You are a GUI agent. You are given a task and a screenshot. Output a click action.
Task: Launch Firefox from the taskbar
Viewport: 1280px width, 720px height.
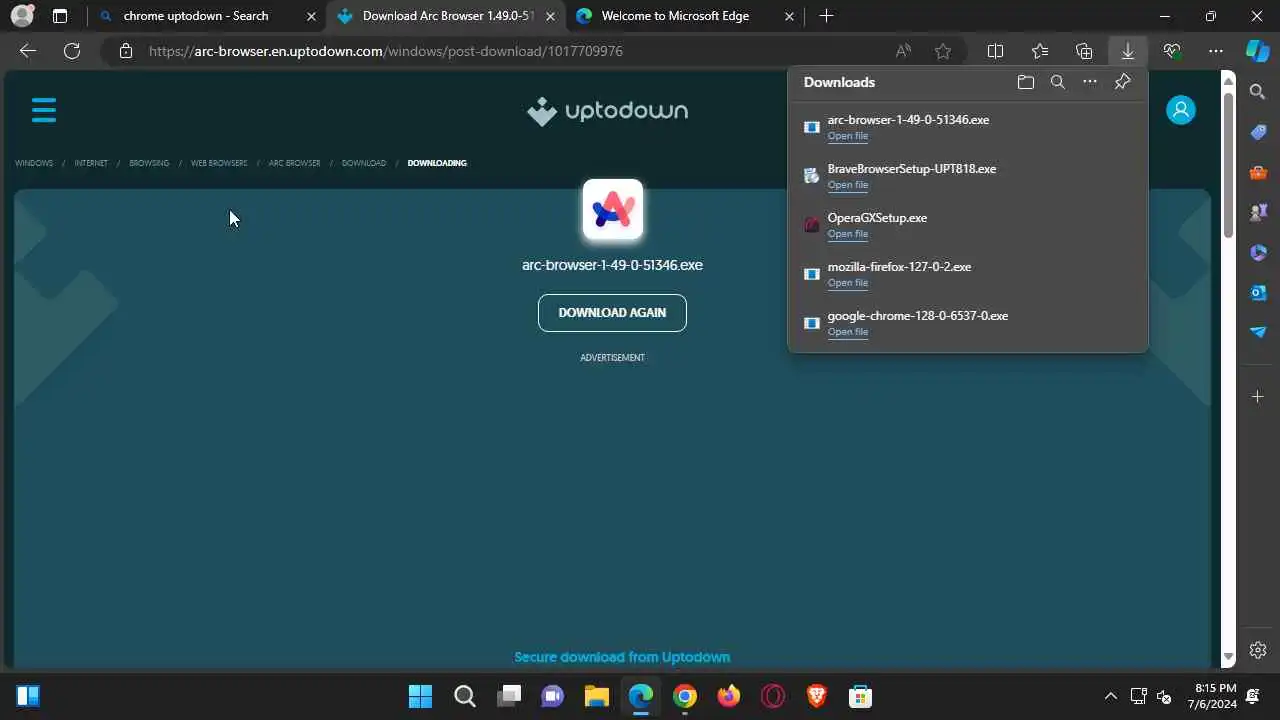pyautogui.click(x=729, y=696)
